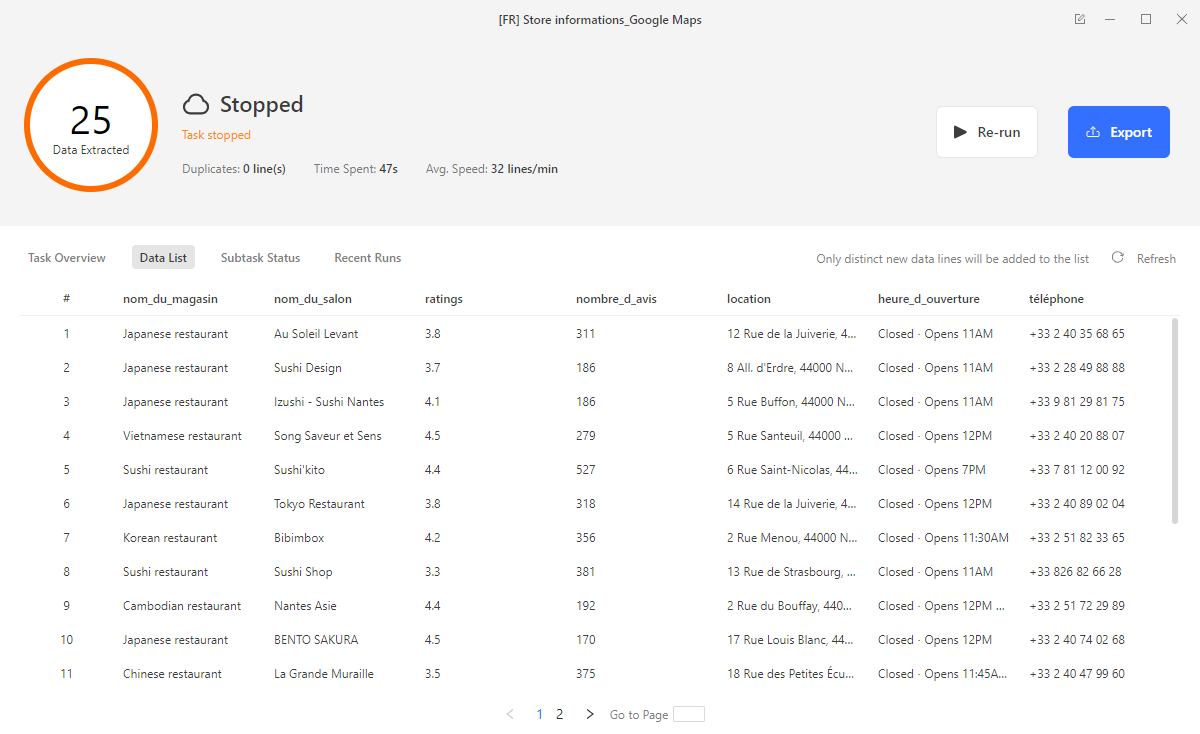
Task: Open the Recent Runs tab
Action: pyautogui.click(x=367, y=258)
